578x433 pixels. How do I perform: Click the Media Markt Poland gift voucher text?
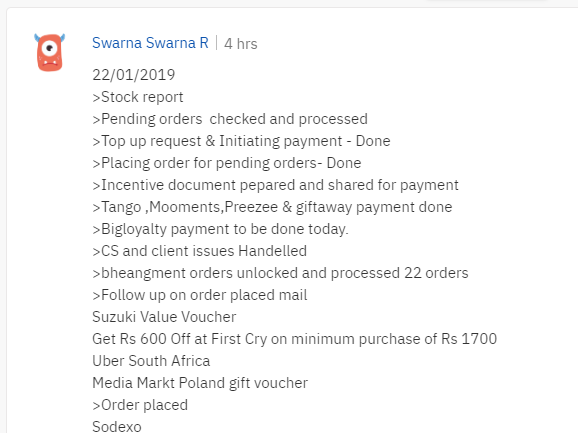click(x=200, y=383)
